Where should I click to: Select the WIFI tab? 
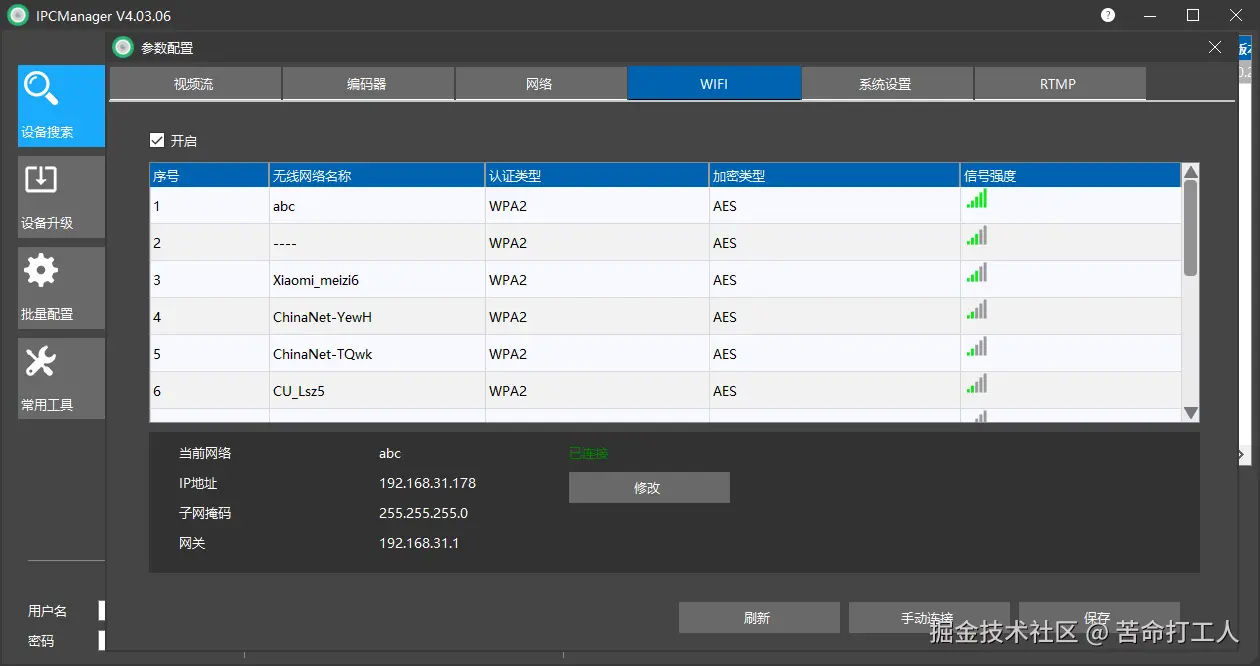point(714,84)
